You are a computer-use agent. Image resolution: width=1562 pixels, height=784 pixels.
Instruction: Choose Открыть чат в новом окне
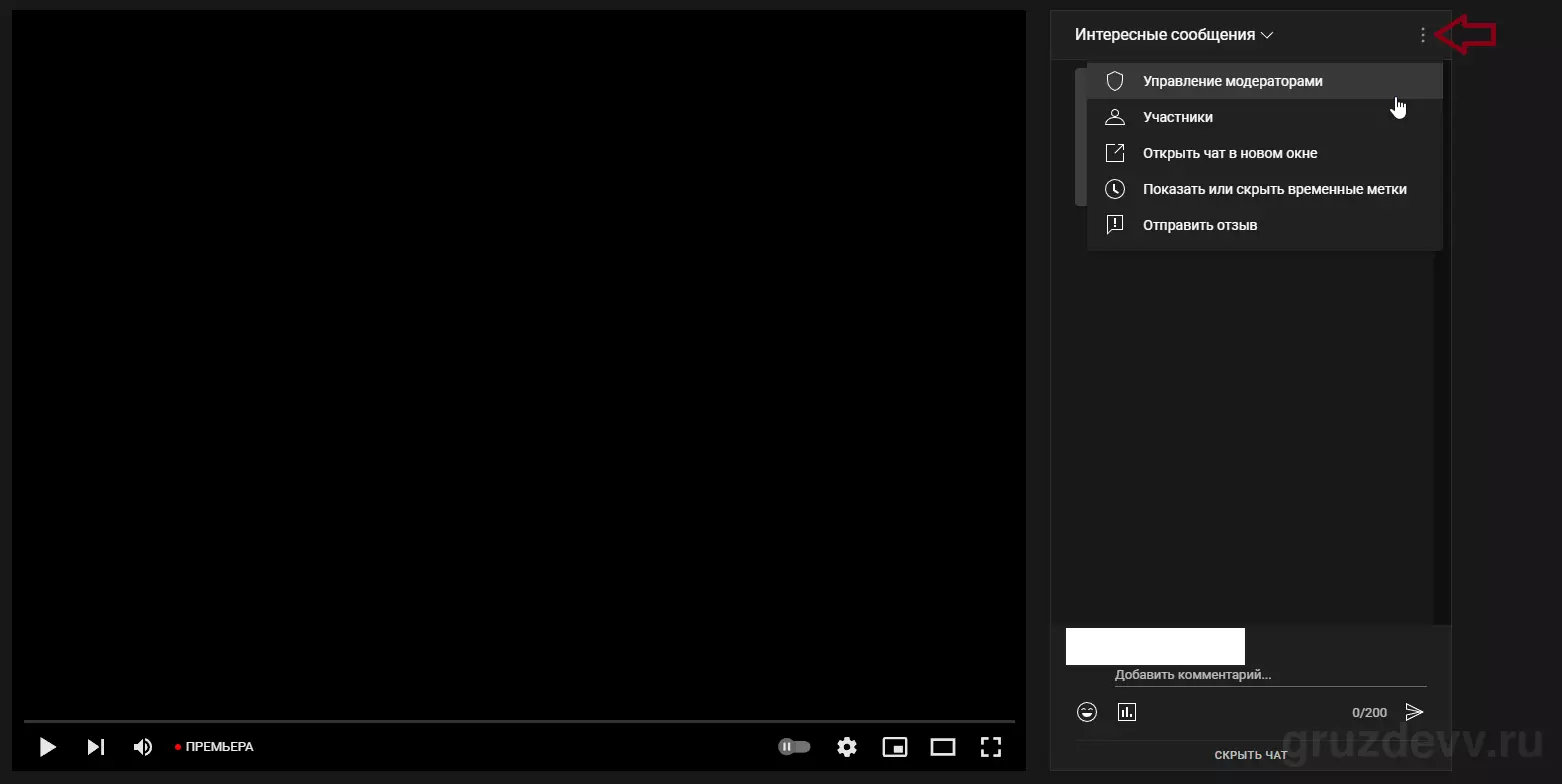1265,153
